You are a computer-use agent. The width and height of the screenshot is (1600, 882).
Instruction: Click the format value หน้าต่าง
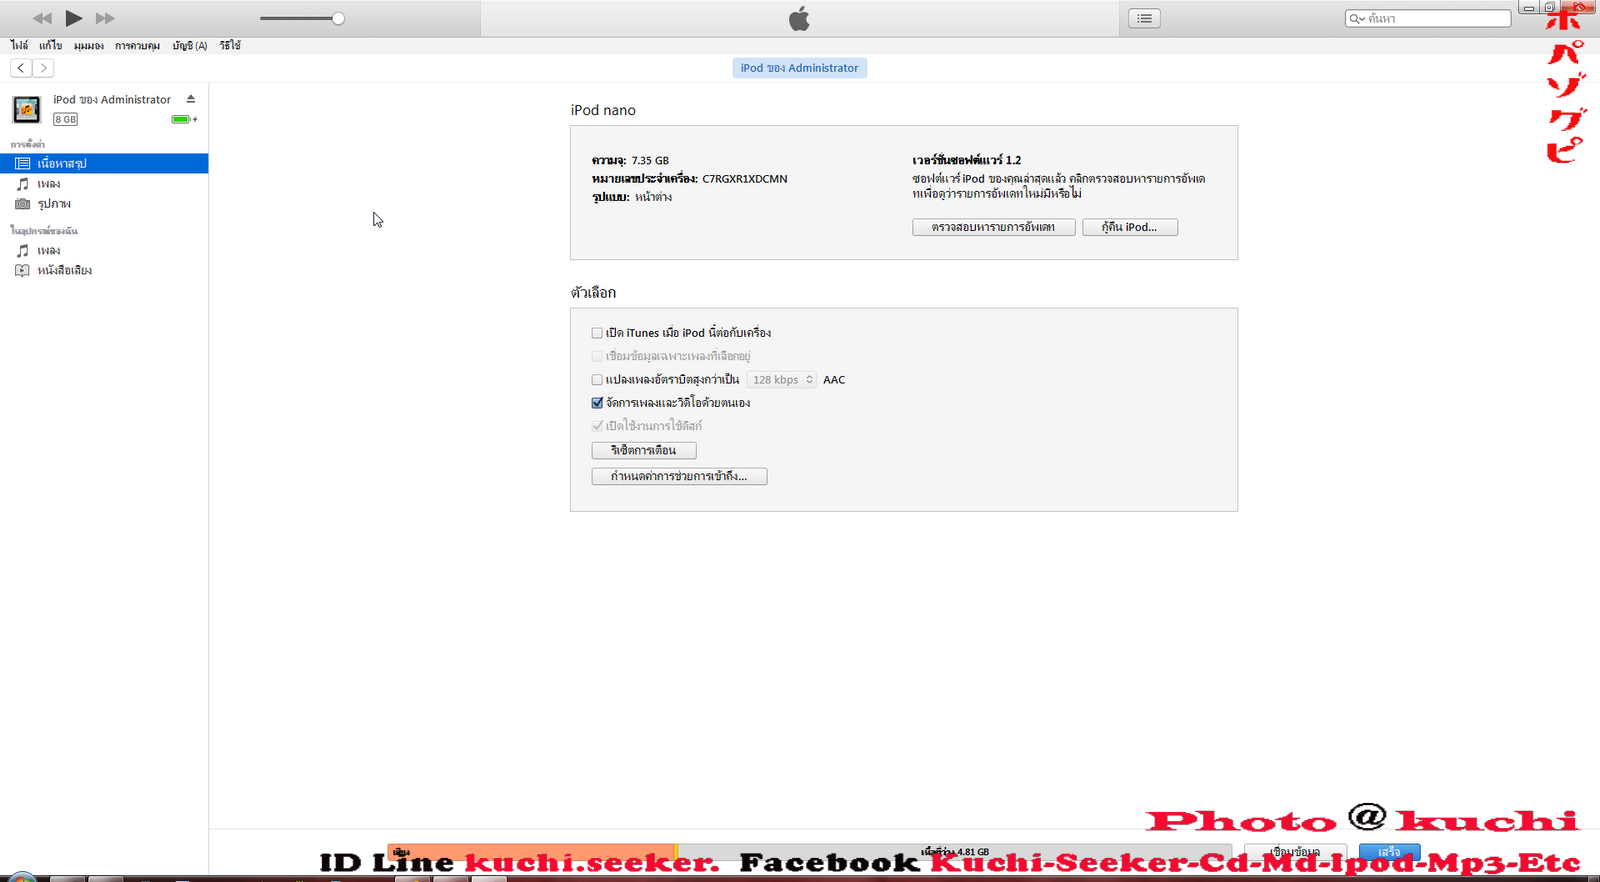coord(653,197)
